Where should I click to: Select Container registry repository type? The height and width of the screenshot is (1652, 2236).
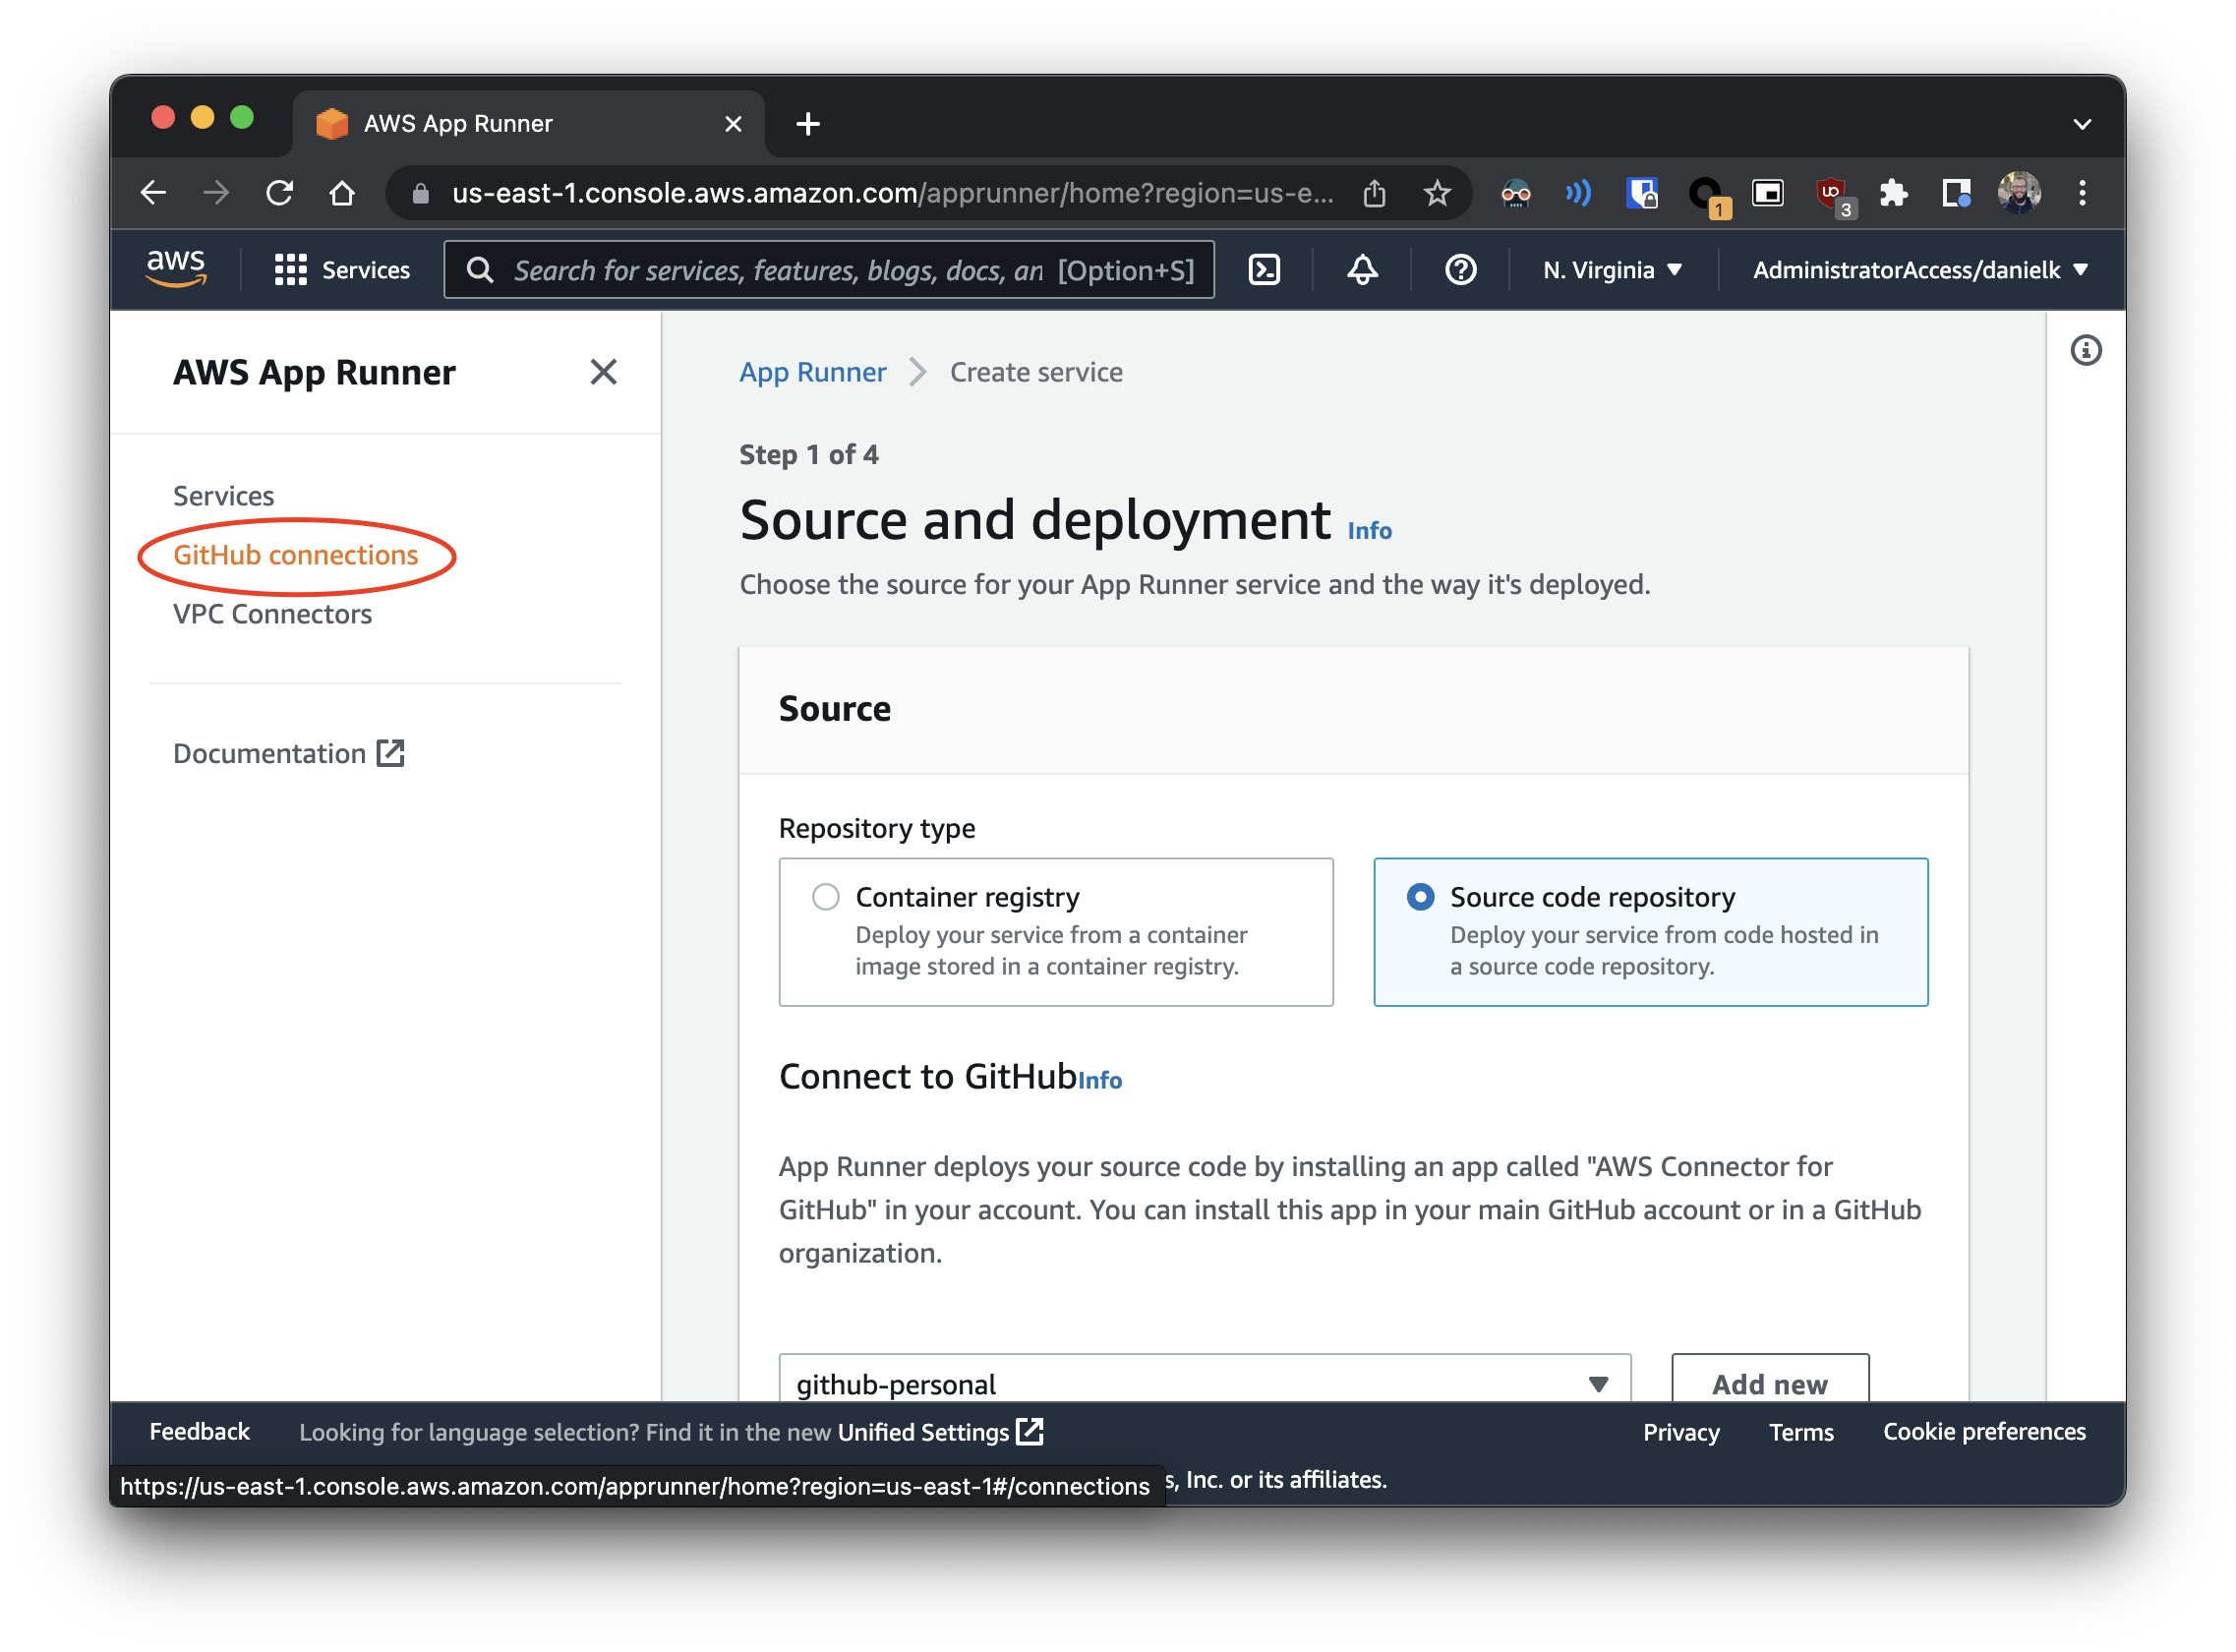826,897
